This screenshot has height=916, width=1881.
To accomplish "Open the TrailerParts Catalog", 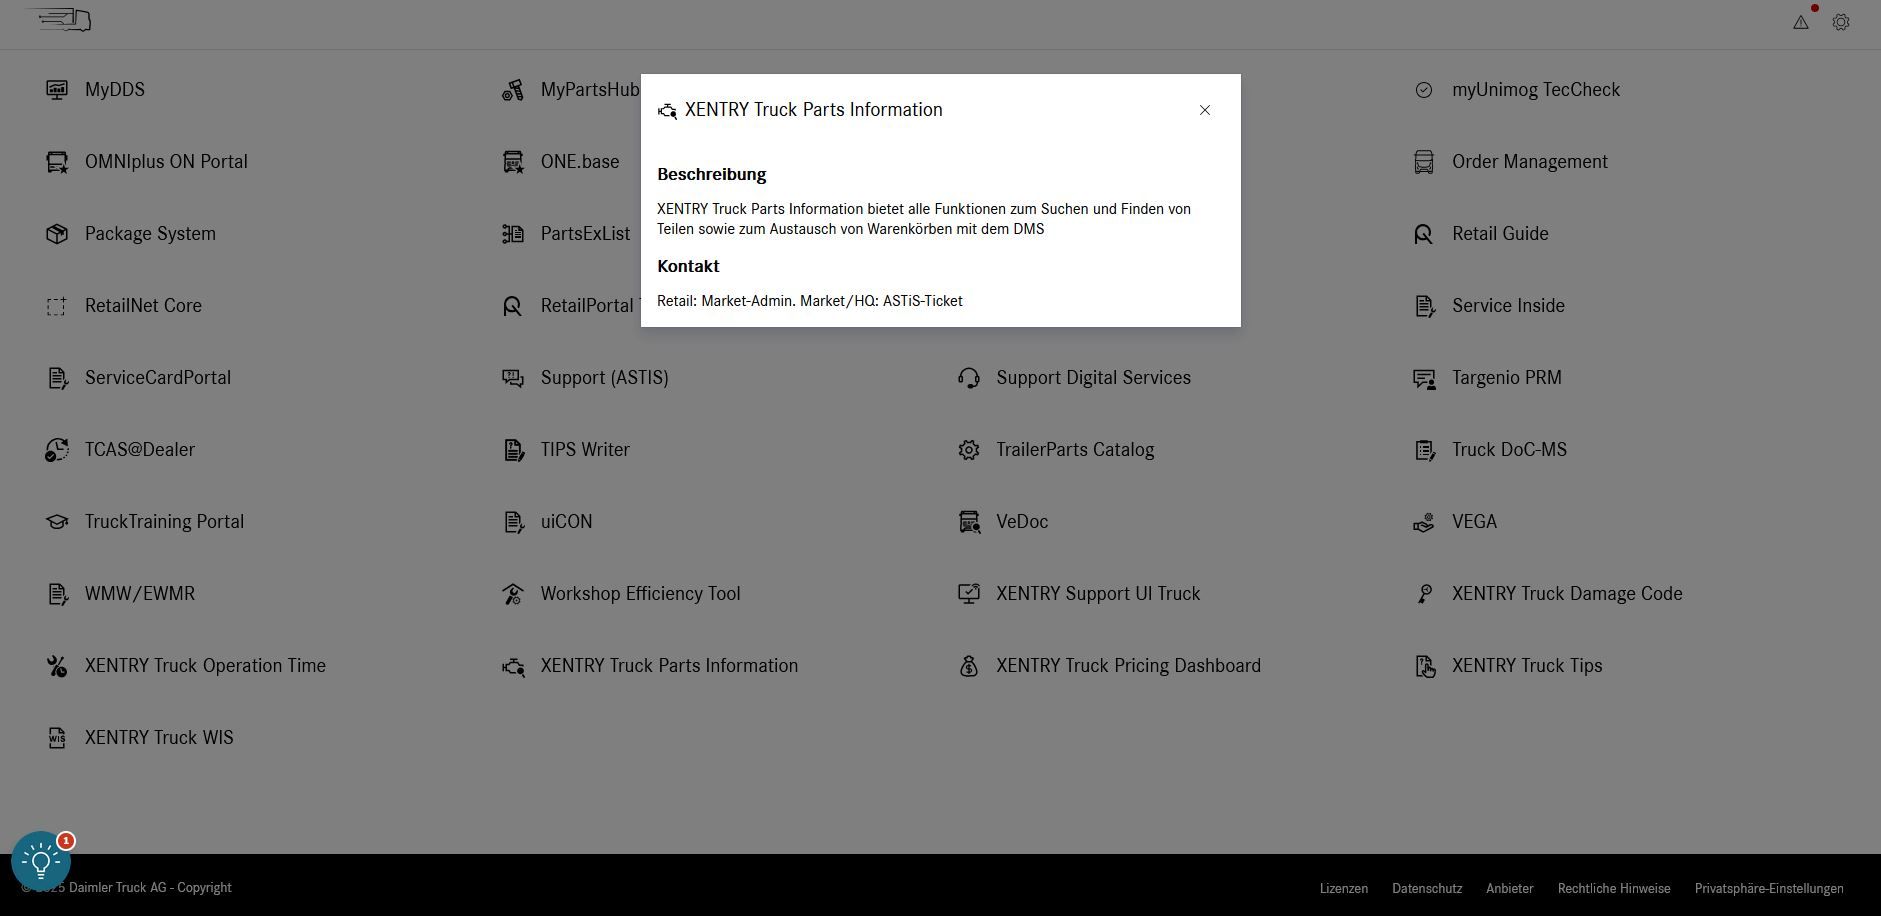I will tap(1075, 449).
